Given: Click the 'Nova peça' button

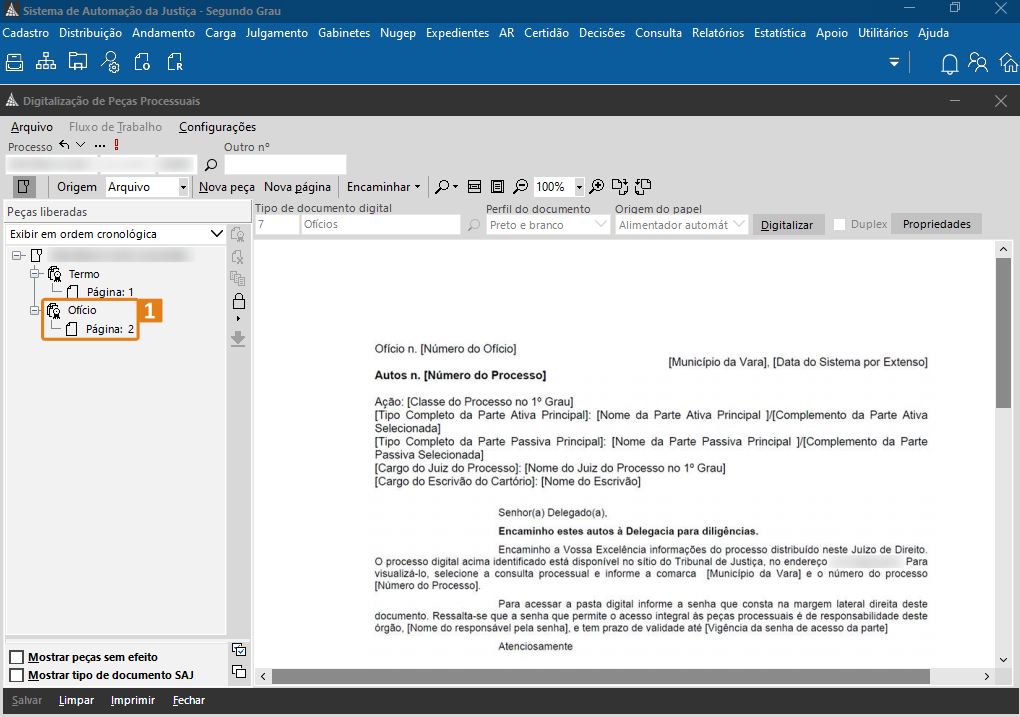Looking at the screenshot, I should click(227, 187).
